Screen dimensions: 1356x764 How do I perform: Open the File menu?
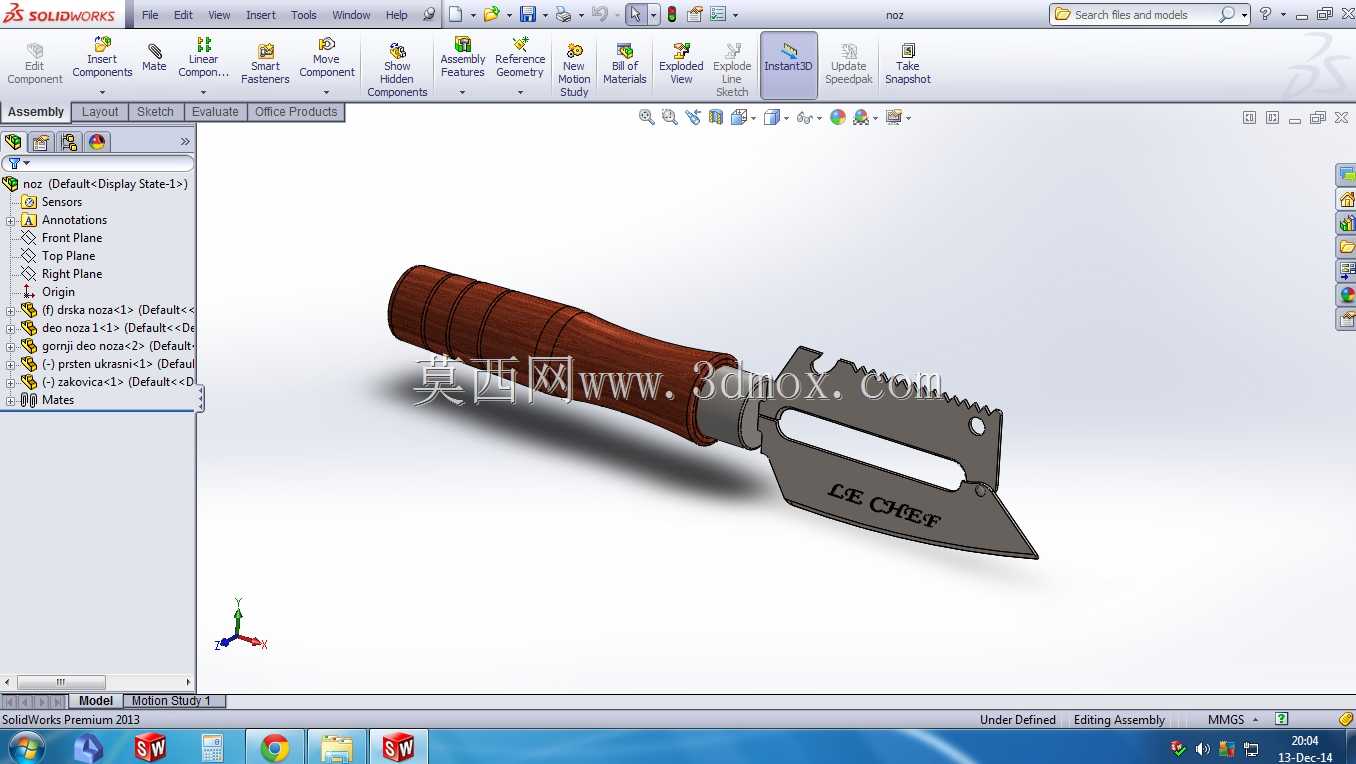click(150, 15)
